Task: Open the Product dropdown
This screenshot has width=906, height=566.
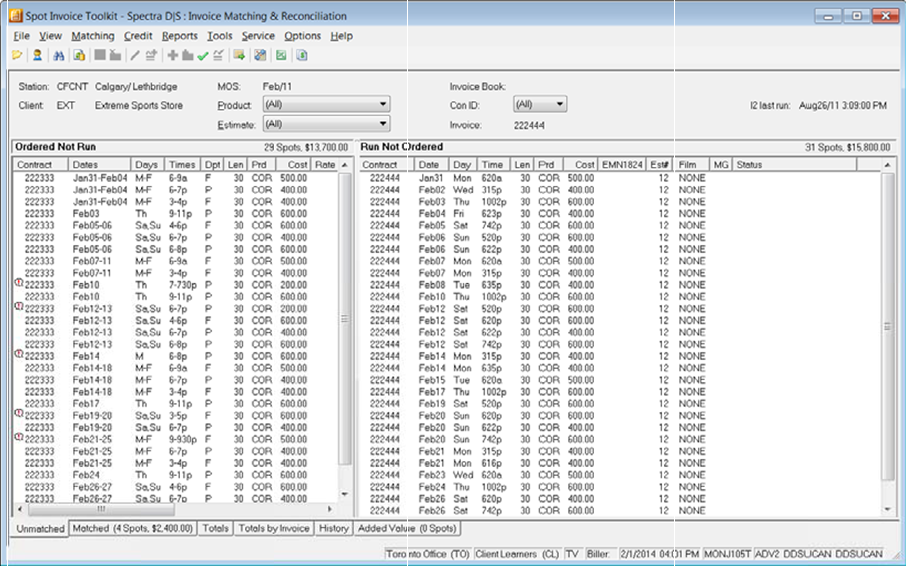Action: pos(326,105)
